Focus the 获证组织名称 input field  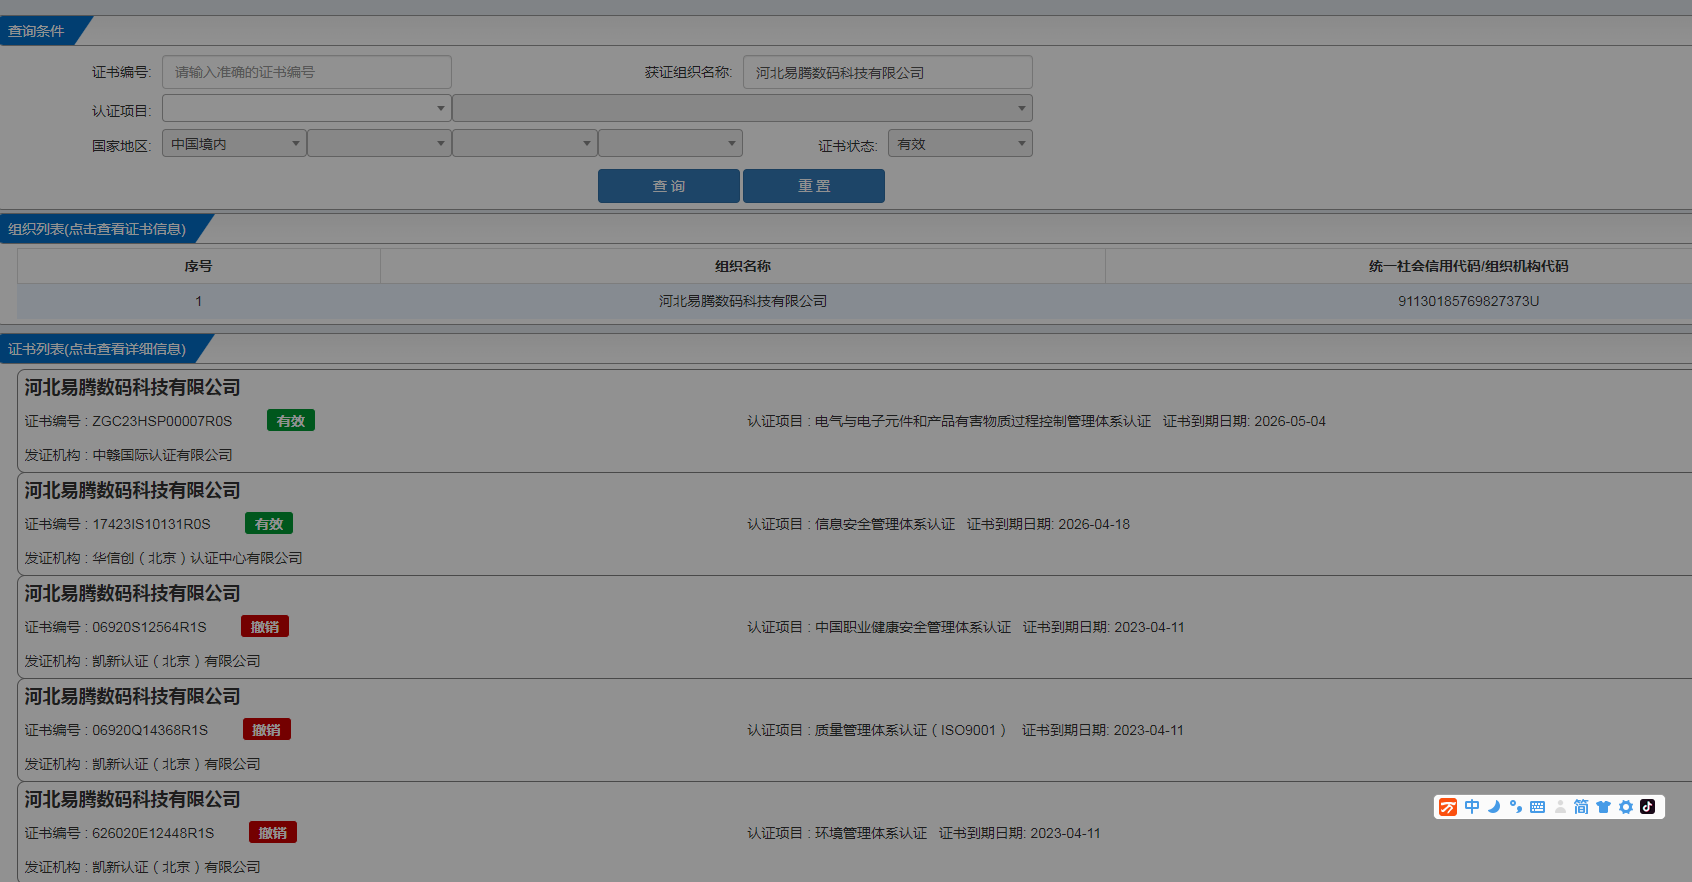(887, 72)
